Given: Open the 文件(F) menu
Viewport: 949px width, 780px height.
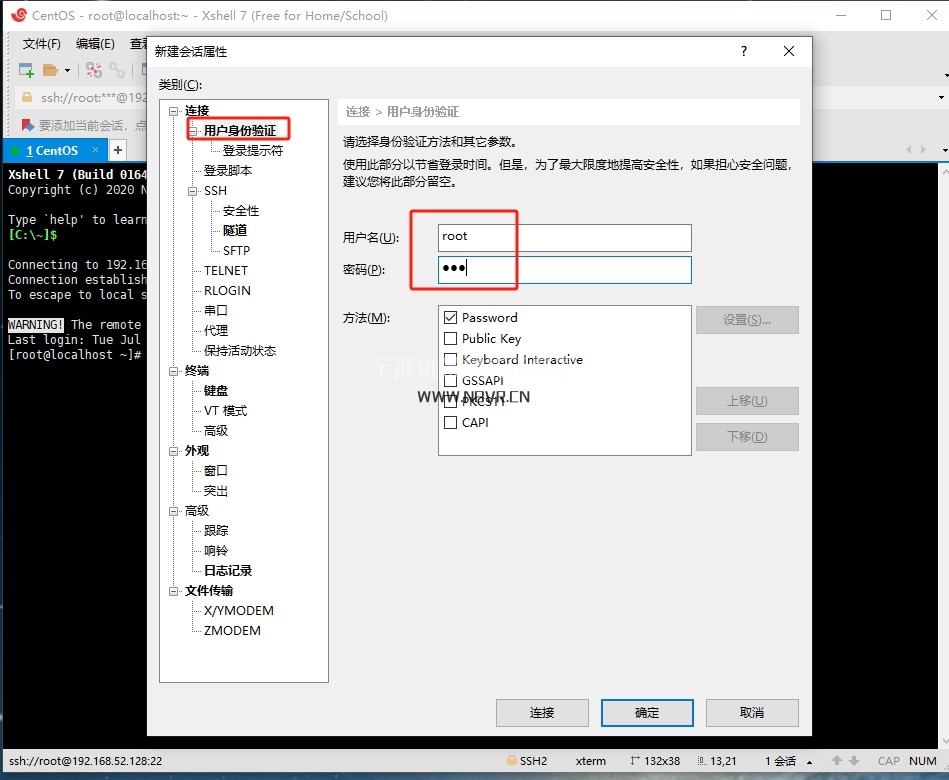Looking at the screenshot, I should (x=42, y=44).
